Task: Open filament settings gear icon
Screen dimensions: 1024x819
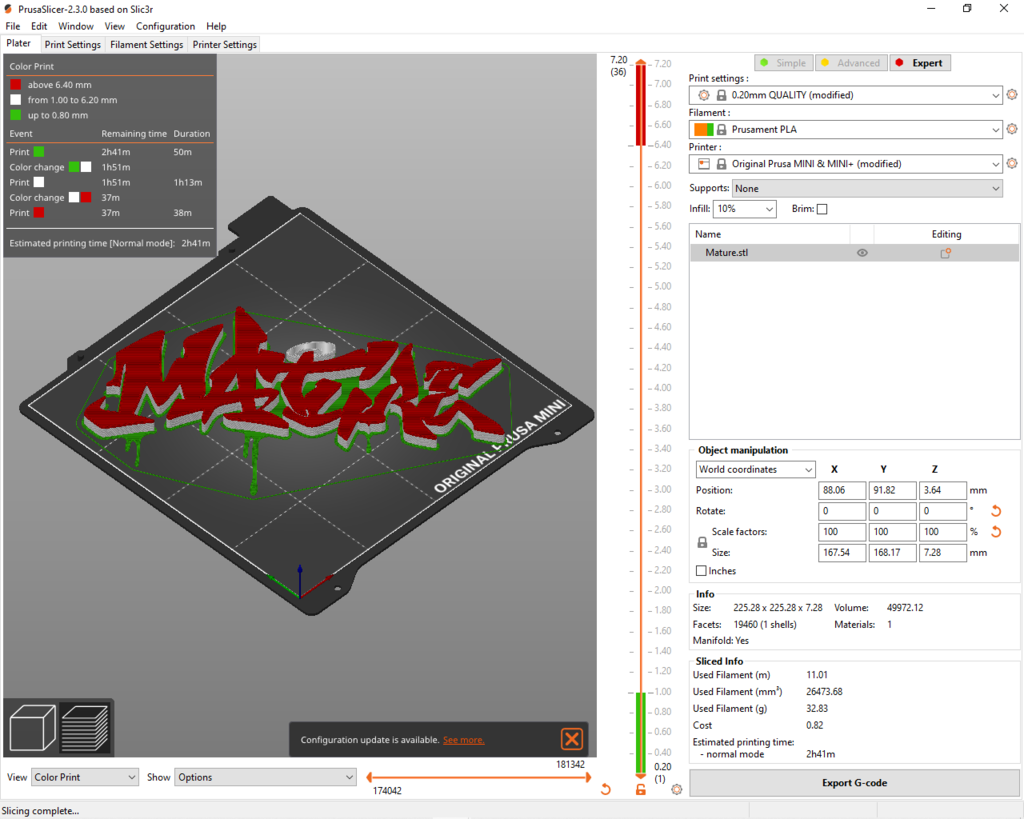Action: coord(1012,129)
